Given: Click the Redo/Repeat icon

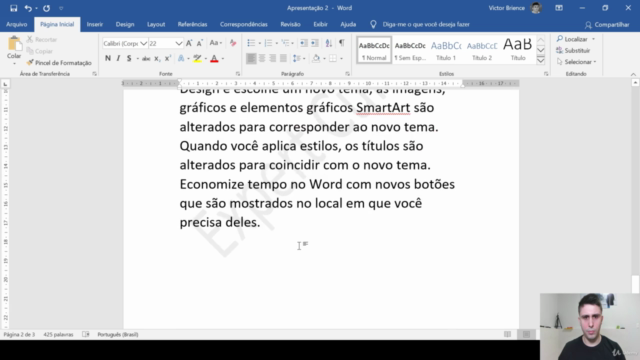Looking at the screenshot, I should point(47,8).
